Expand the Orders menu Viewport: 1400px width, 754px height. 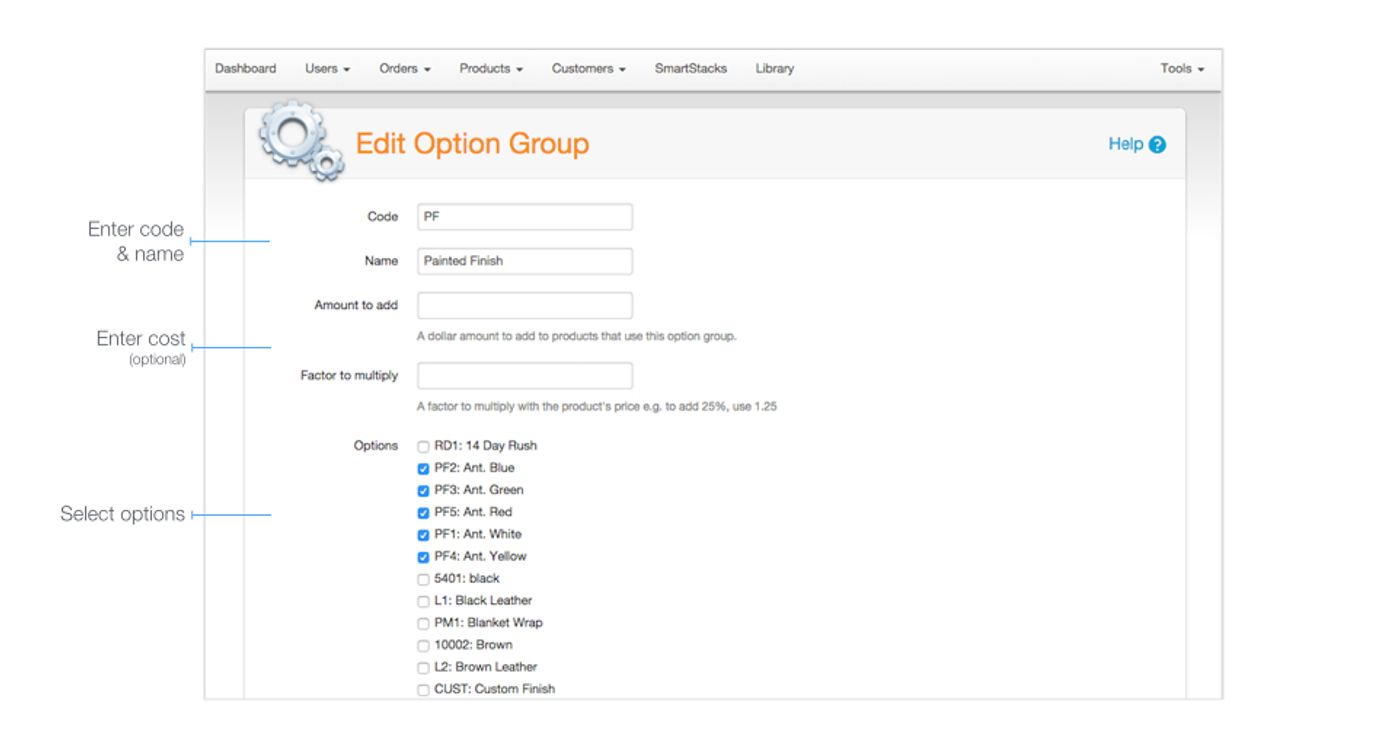point(405,69)
